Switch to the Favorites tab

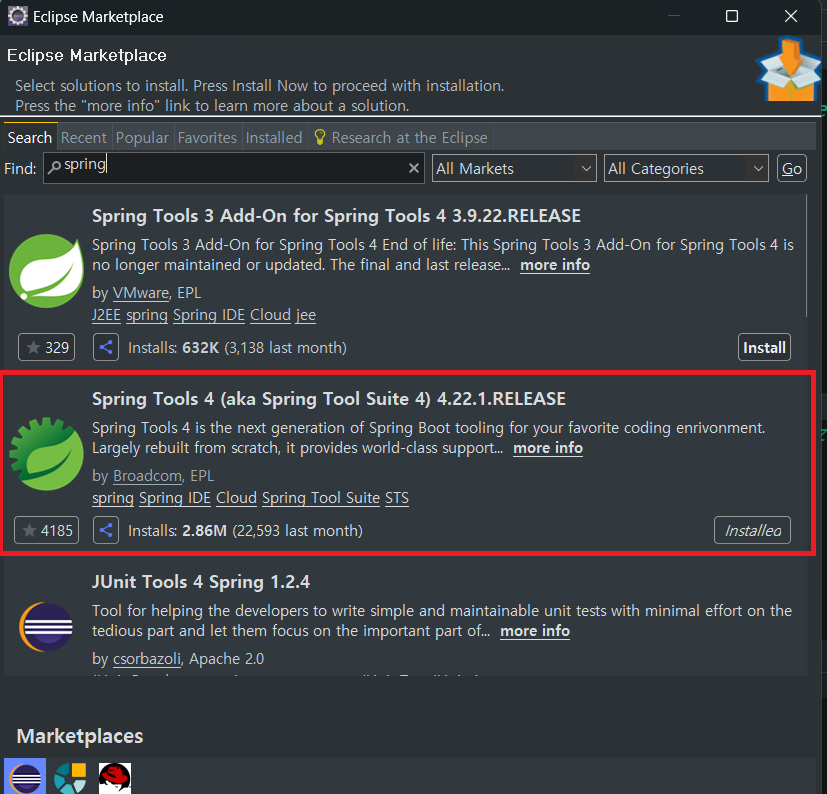pos(207,138)
